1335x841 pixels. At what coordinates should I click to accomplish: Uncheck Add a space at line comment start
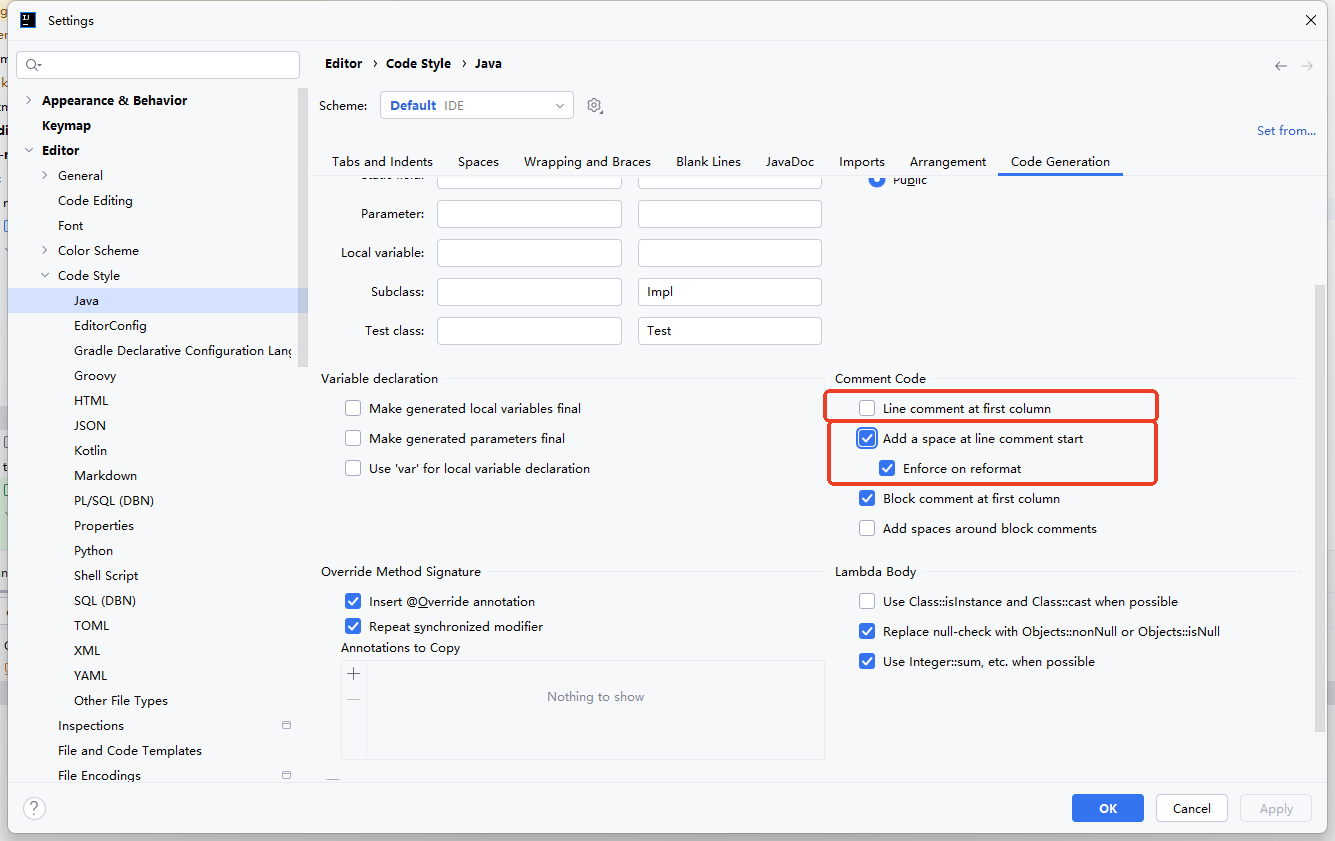(867, 438)
